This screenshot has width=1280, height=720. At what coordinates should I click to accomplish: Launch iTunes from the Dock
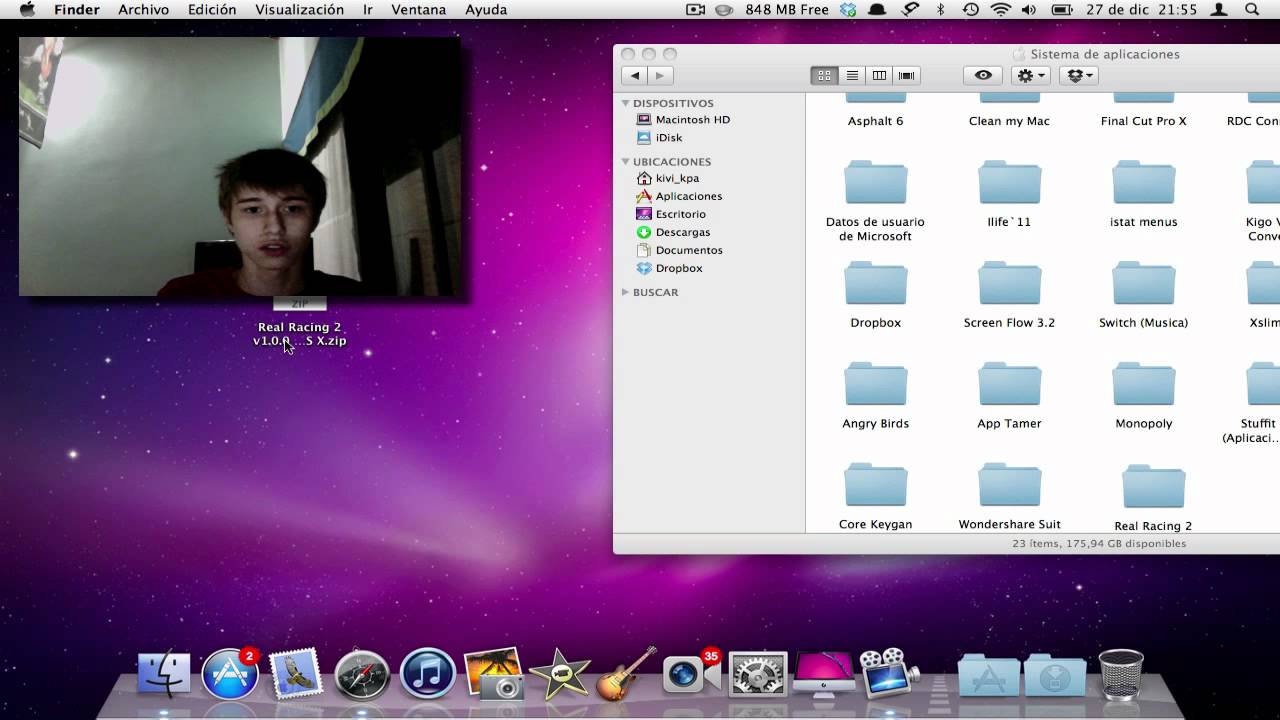click(x=428, y=673)
